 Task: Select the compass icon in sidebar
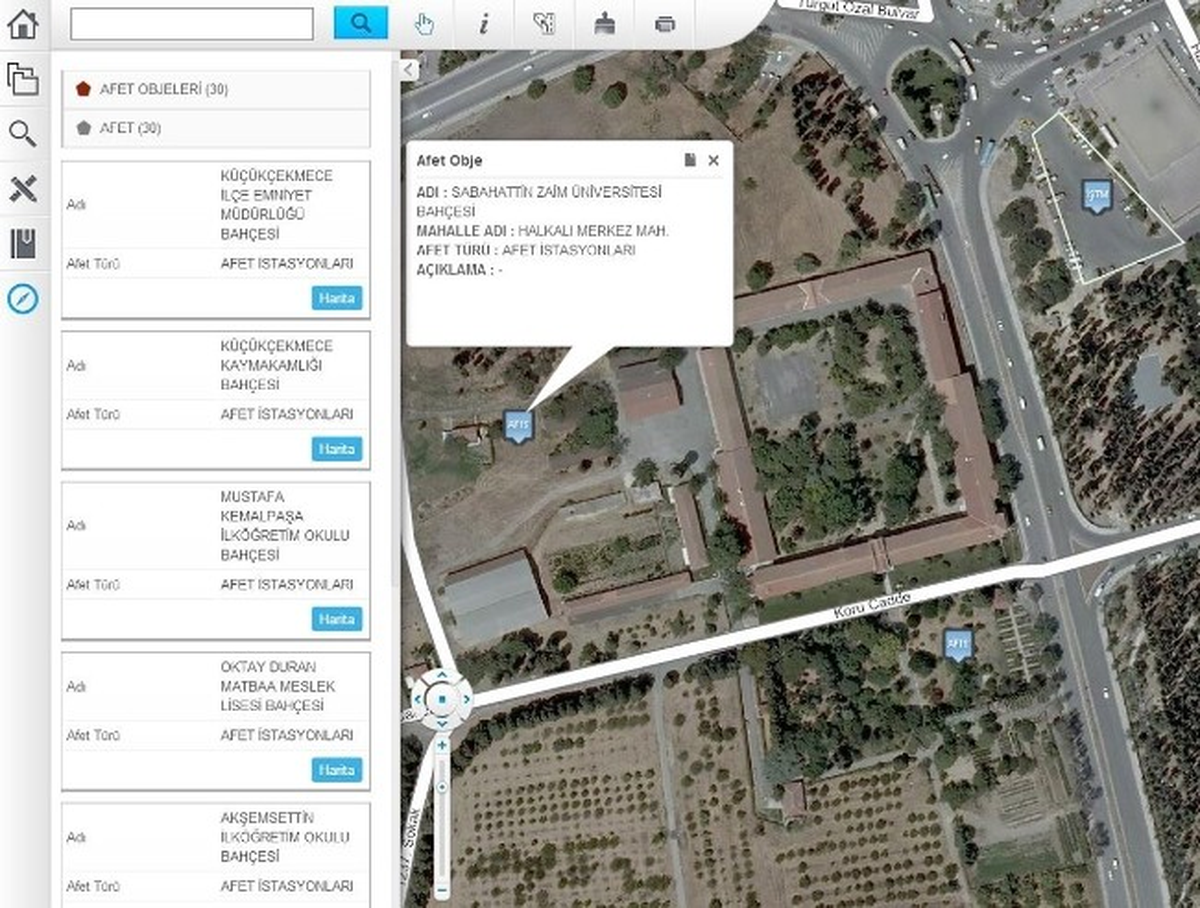[x=22, y=297]
